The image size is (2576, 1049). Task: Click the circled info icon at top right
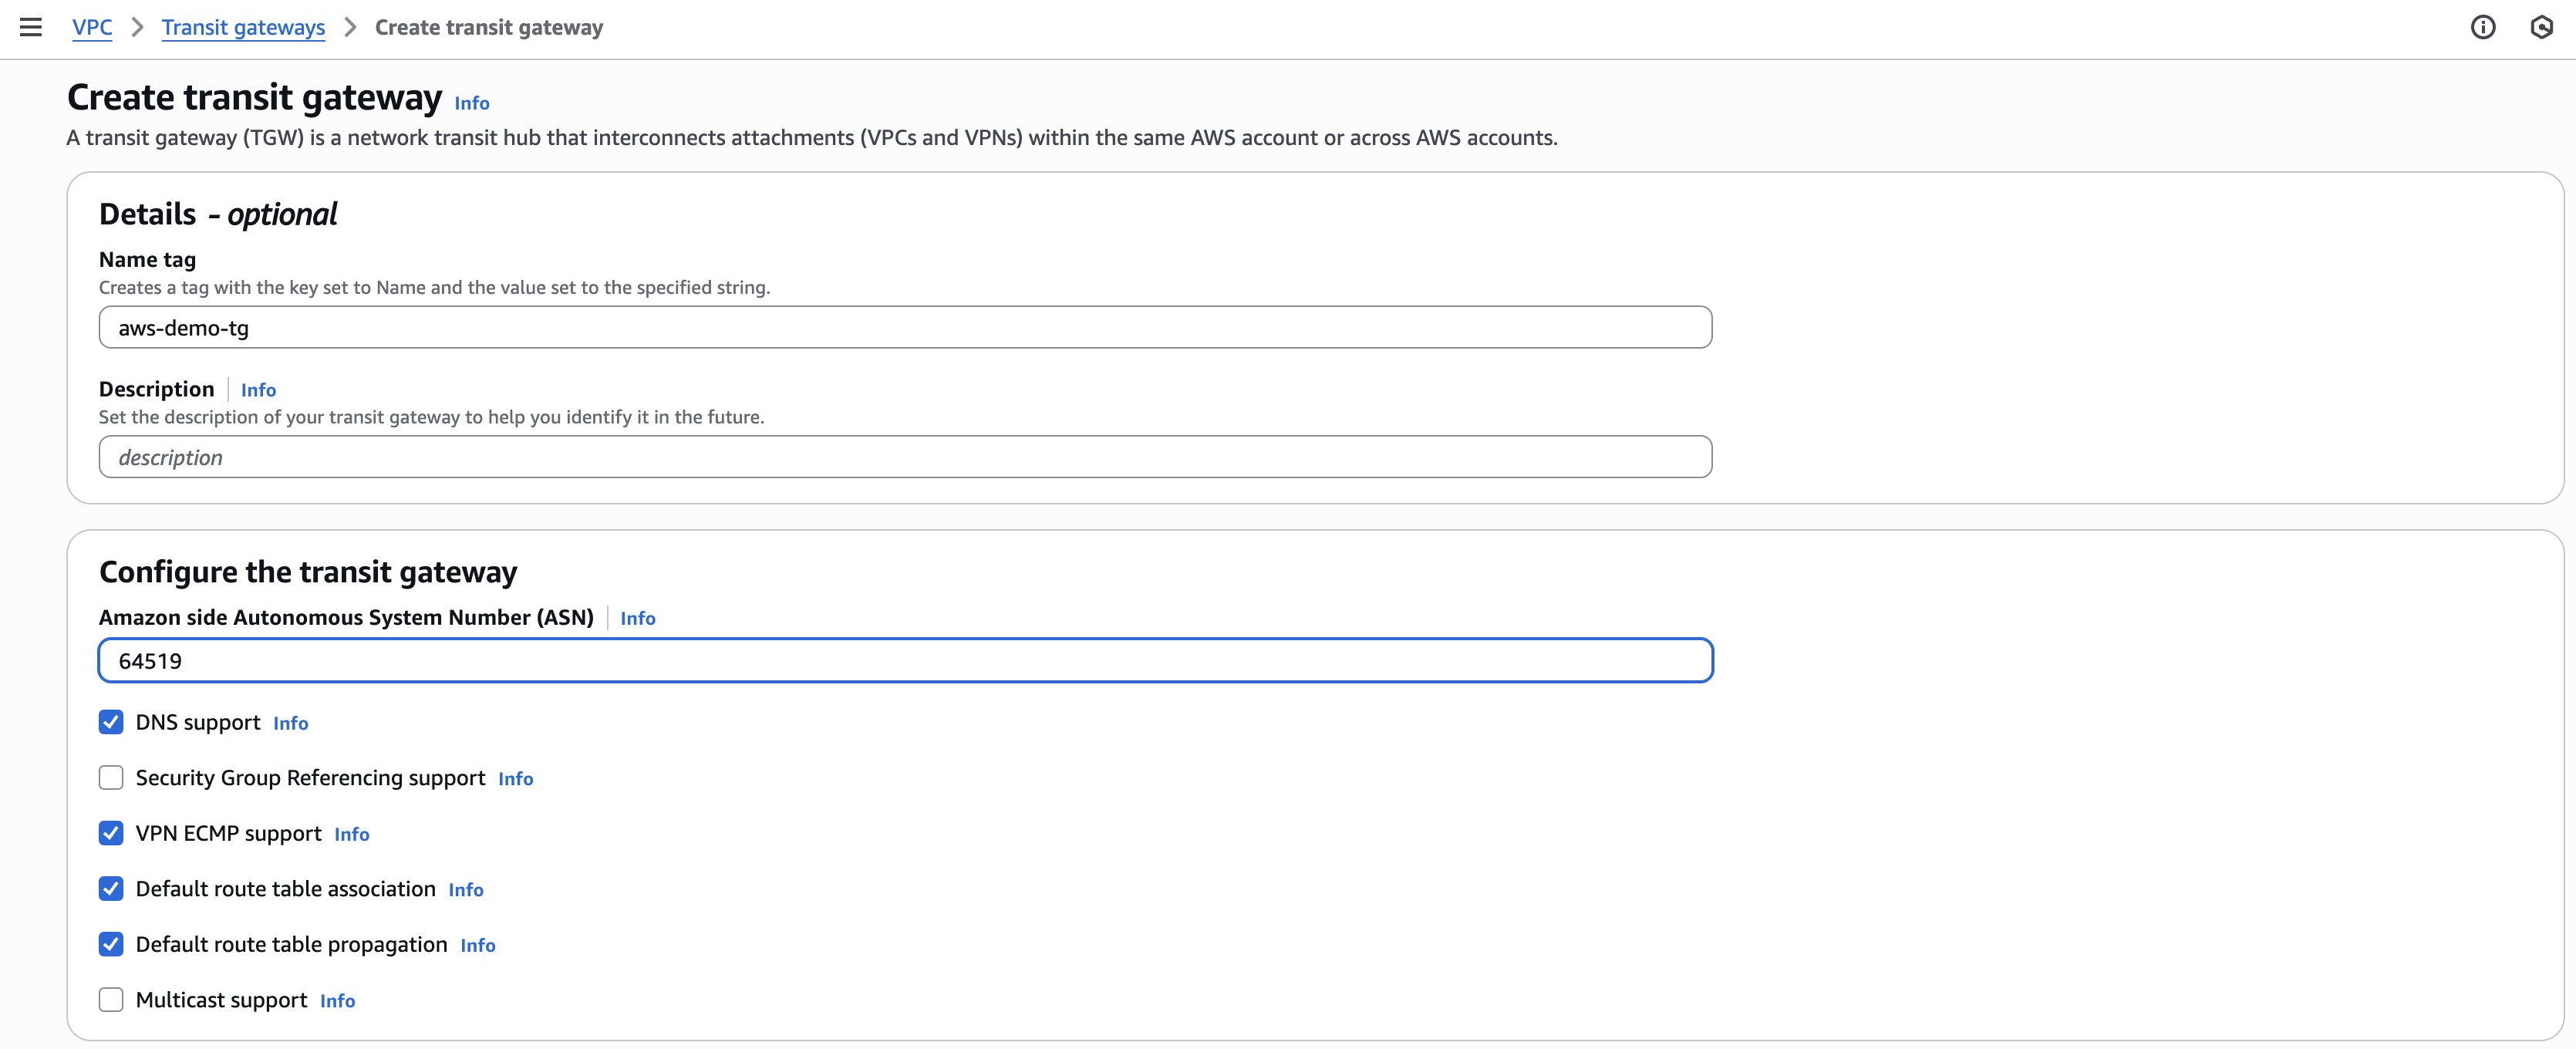click(2483, 27)
